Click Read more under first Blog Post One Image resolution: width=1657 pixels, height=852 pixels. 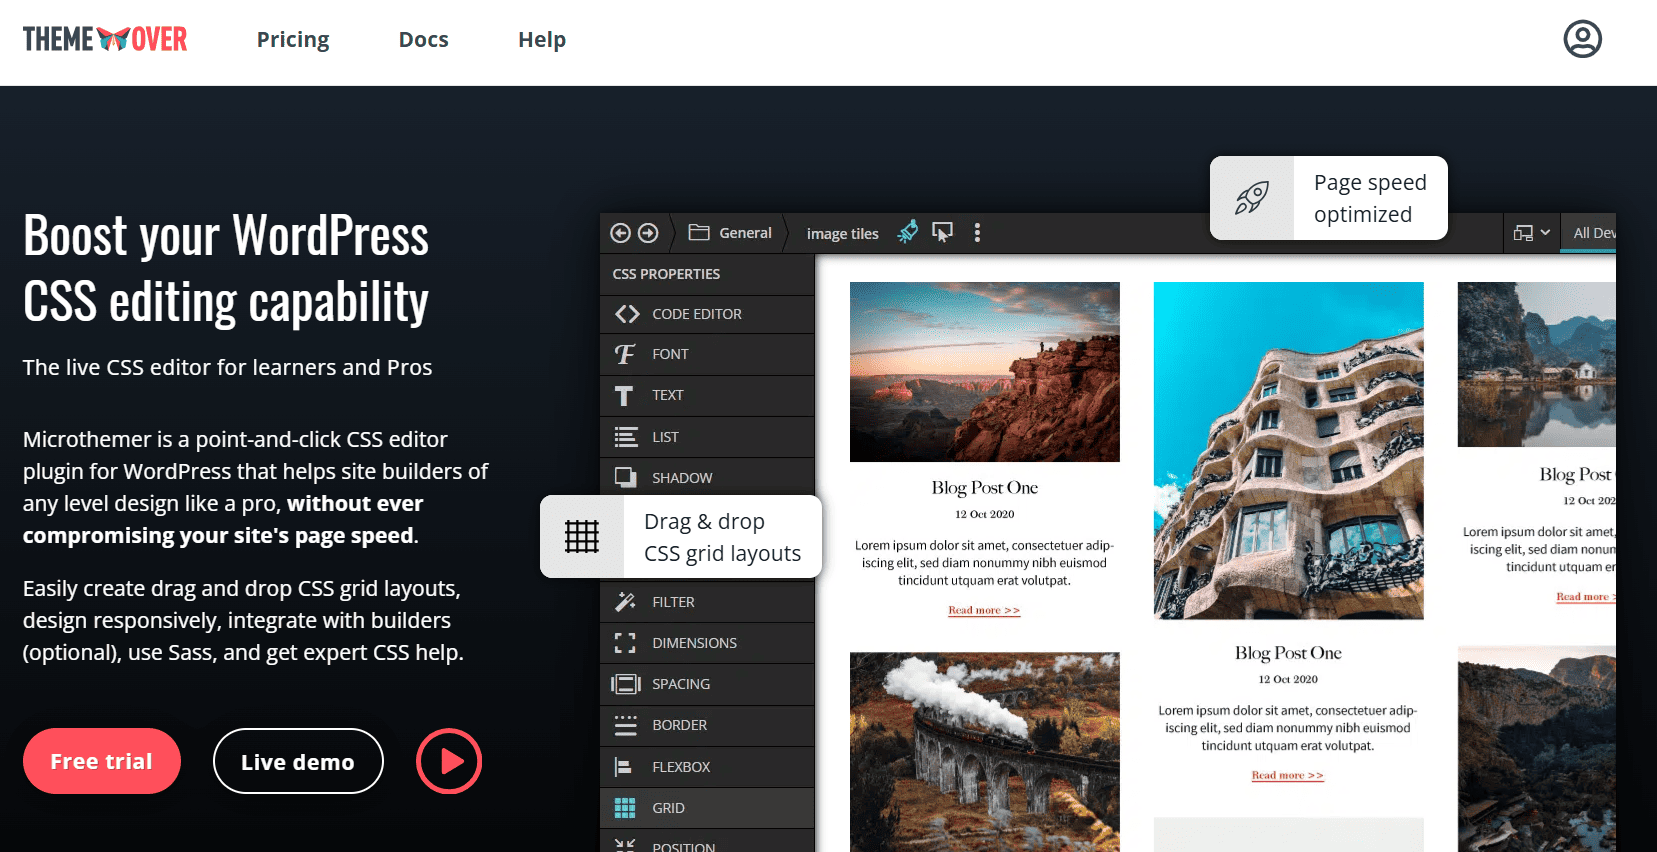pos(984,610)
